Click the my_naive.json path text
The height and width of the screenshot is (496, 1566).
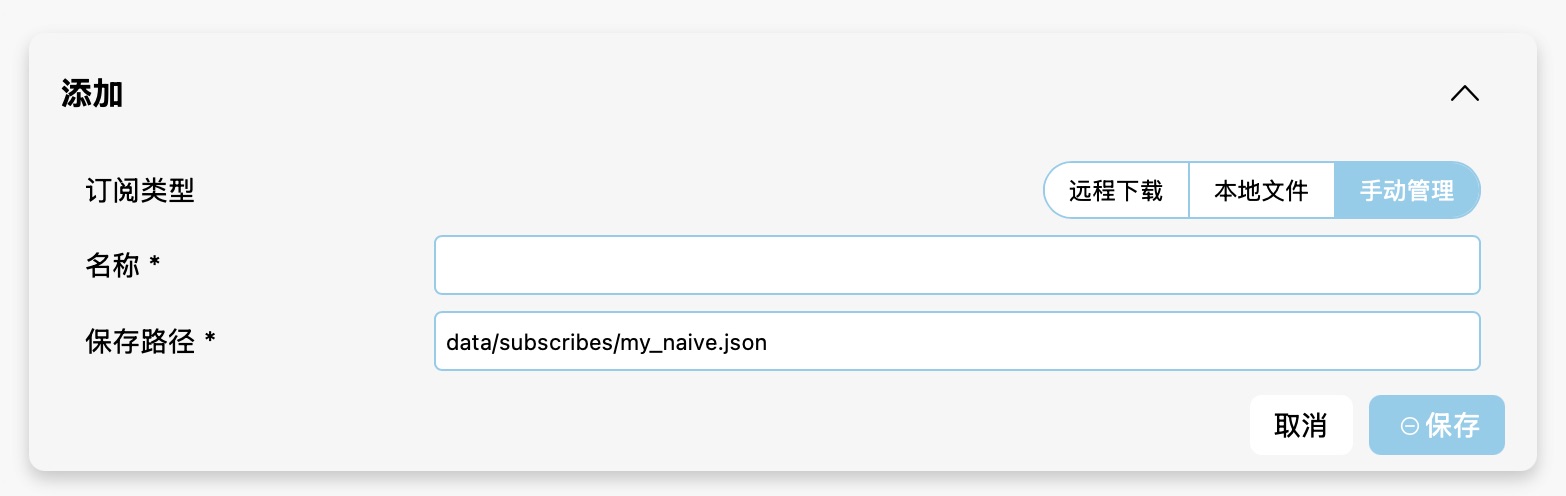[693, 343]
